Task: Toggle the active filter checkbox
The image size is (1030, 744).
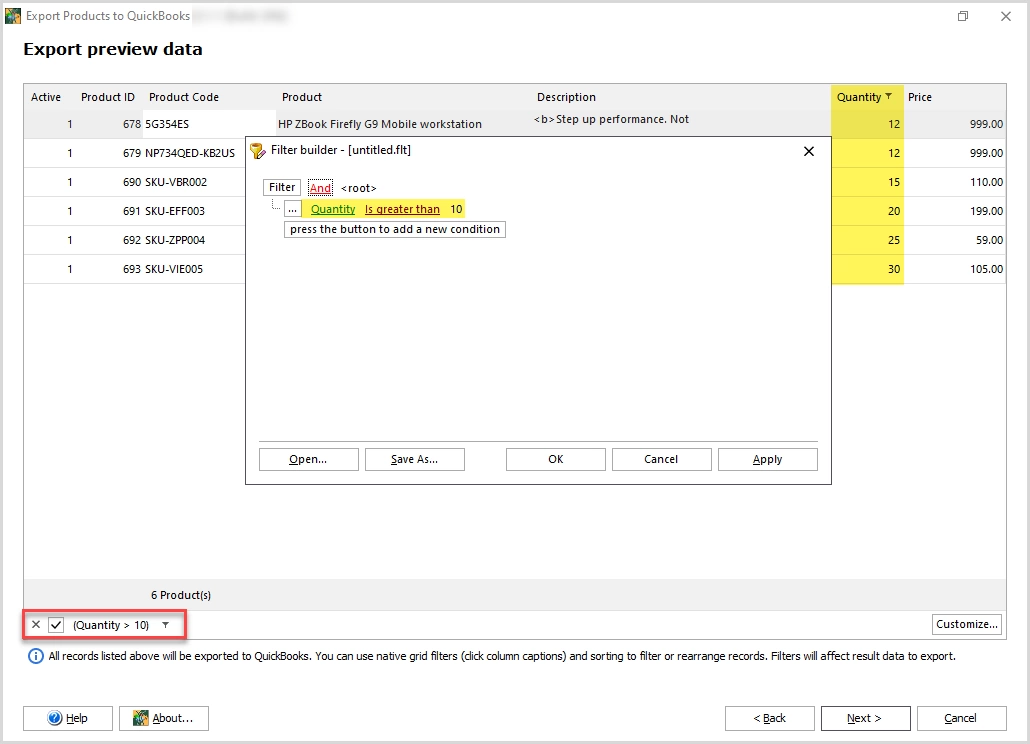Action: (56, 624)
